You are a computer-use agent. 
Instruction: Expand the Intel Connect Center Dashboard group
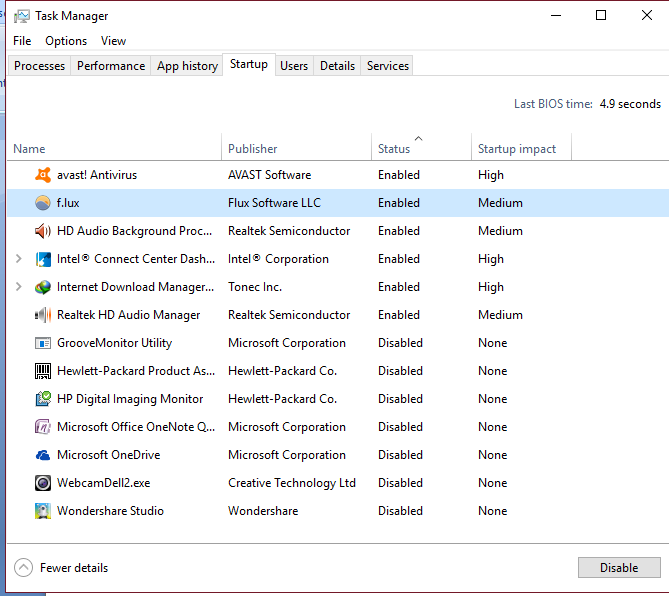coord(18,259)
